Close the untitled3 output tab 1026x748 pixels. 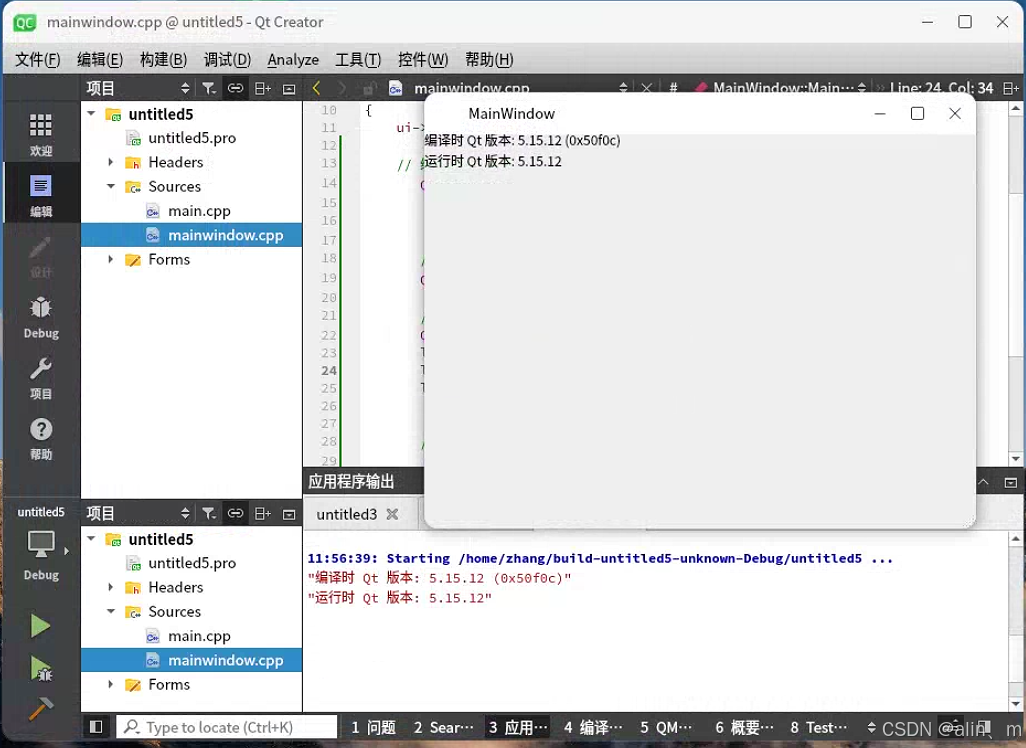pos(392,514)
